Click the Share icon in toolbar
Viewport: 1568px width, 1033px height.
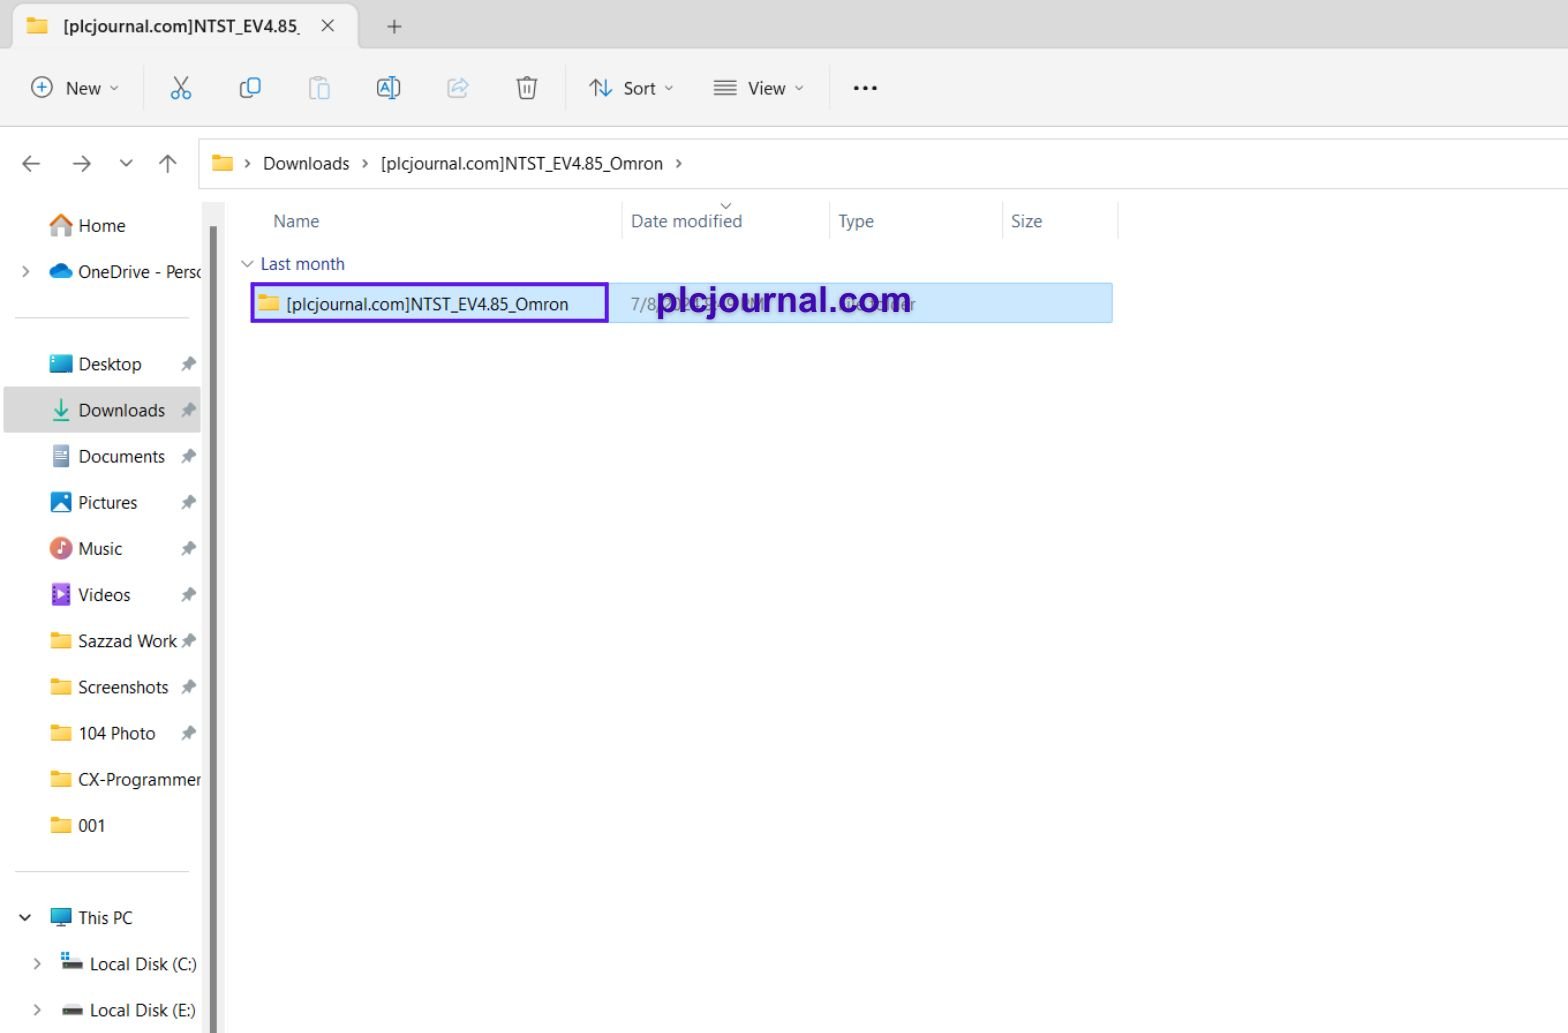pyautogui.click(x=458, y=88)
